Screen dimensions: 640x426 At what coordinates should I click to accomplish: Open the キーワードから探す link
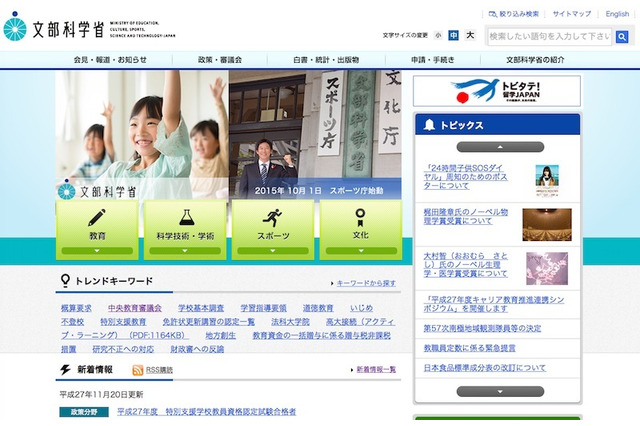point(366,283)
